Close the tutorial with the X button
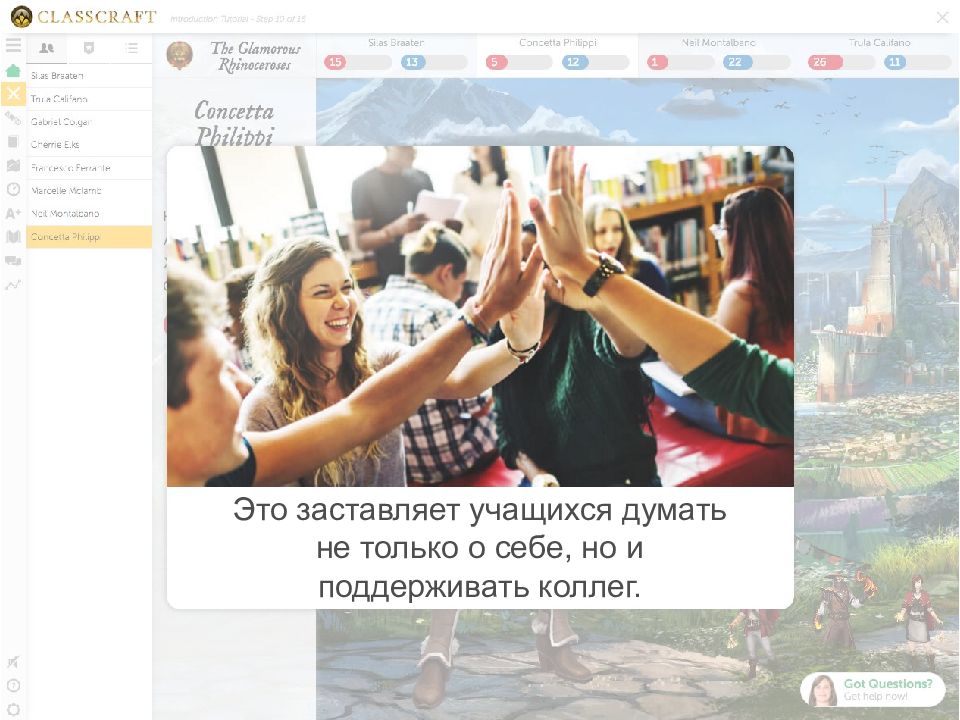The image size is (960, 720). (x=941, y=17)
